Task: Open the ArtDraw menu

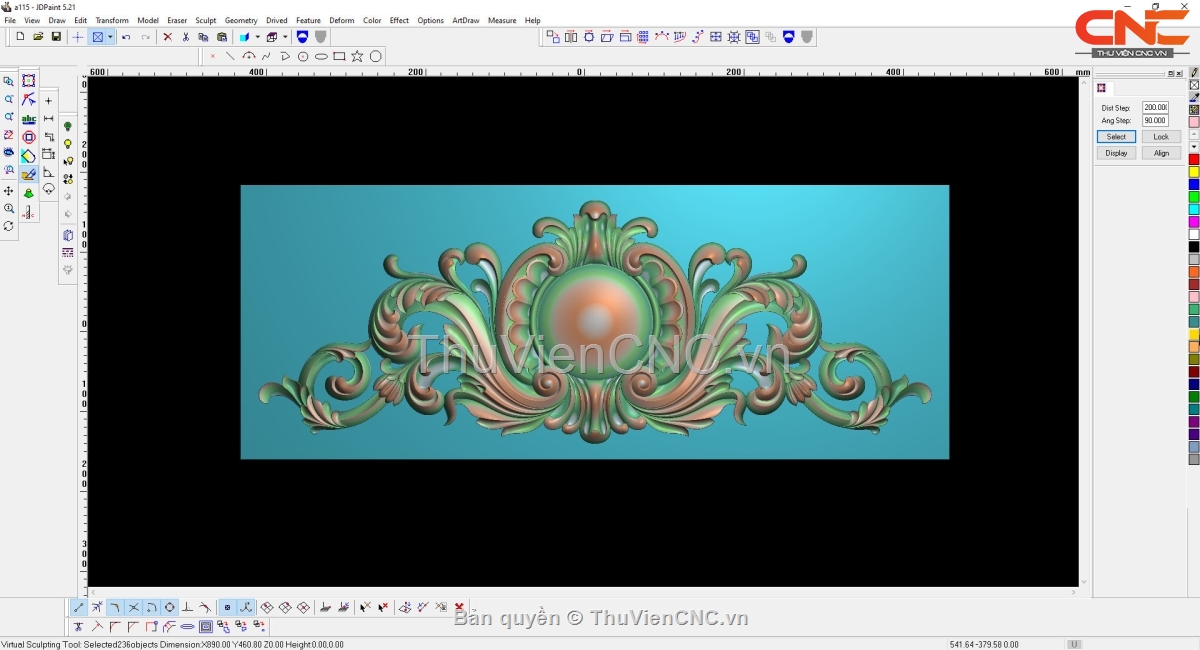Action: (x=466, y=20)
